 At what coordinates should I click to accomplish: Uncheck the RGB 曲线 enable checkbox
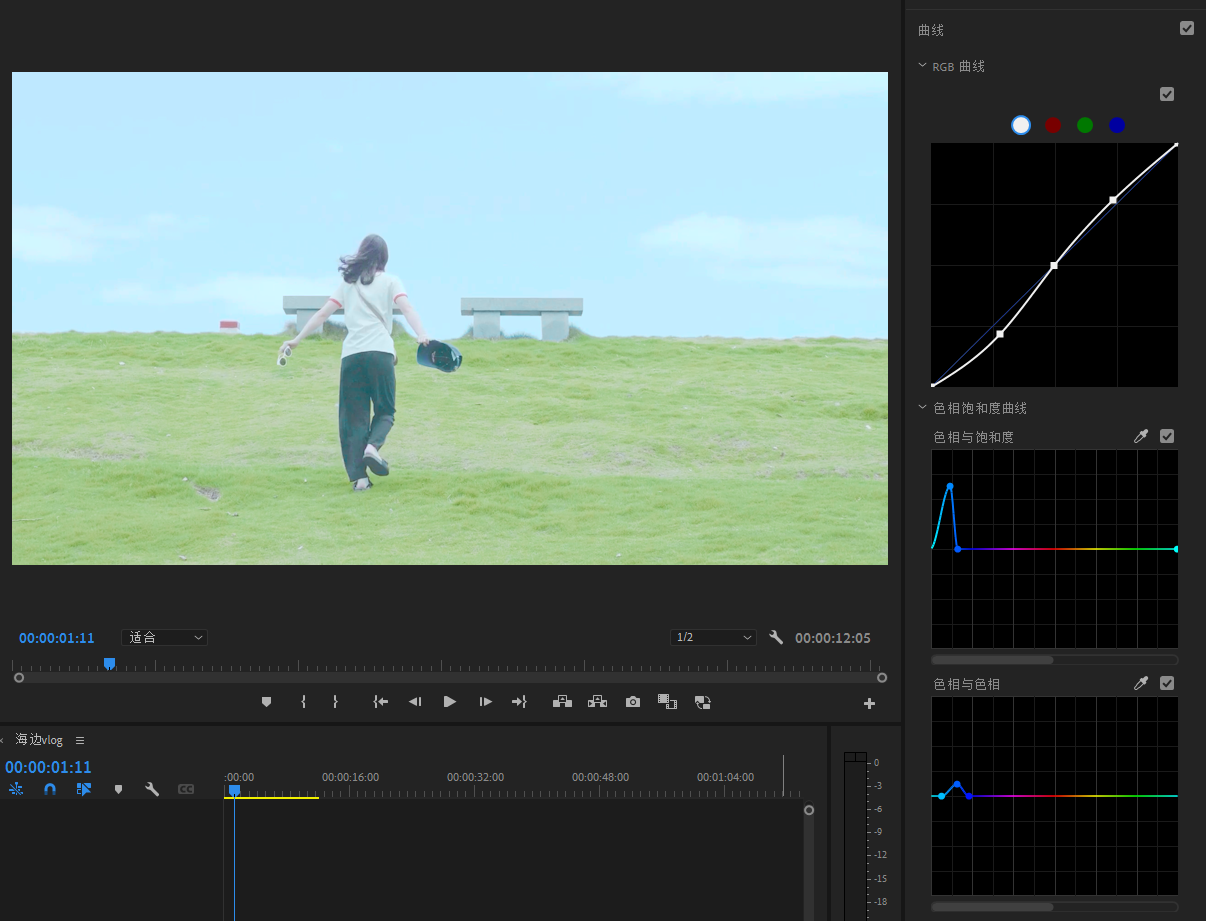click(x=1167, y=94)
